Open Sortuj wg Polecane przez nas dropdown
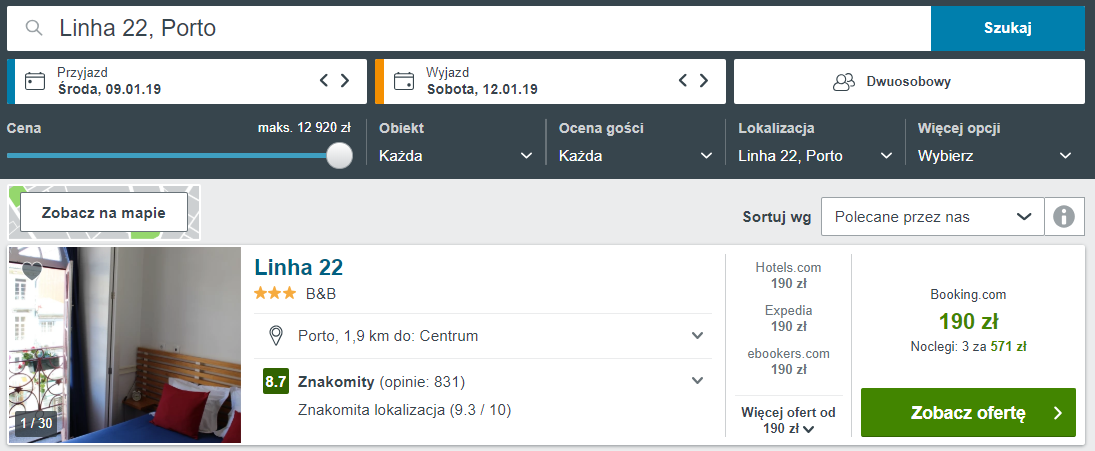This screenshot has width=1095, height=451. click(x=932, y=216)
